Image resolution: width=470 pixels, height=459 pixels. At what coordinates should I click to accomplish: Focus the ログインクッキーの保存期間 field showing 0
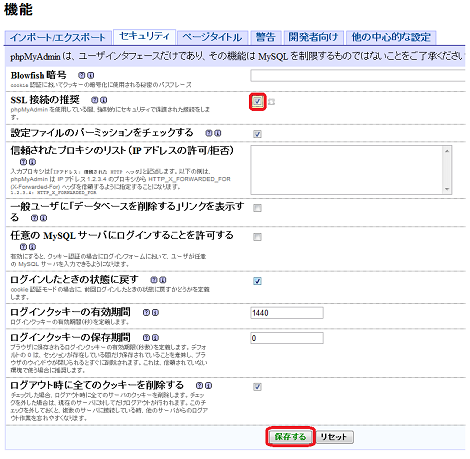[x=287, y=338]
